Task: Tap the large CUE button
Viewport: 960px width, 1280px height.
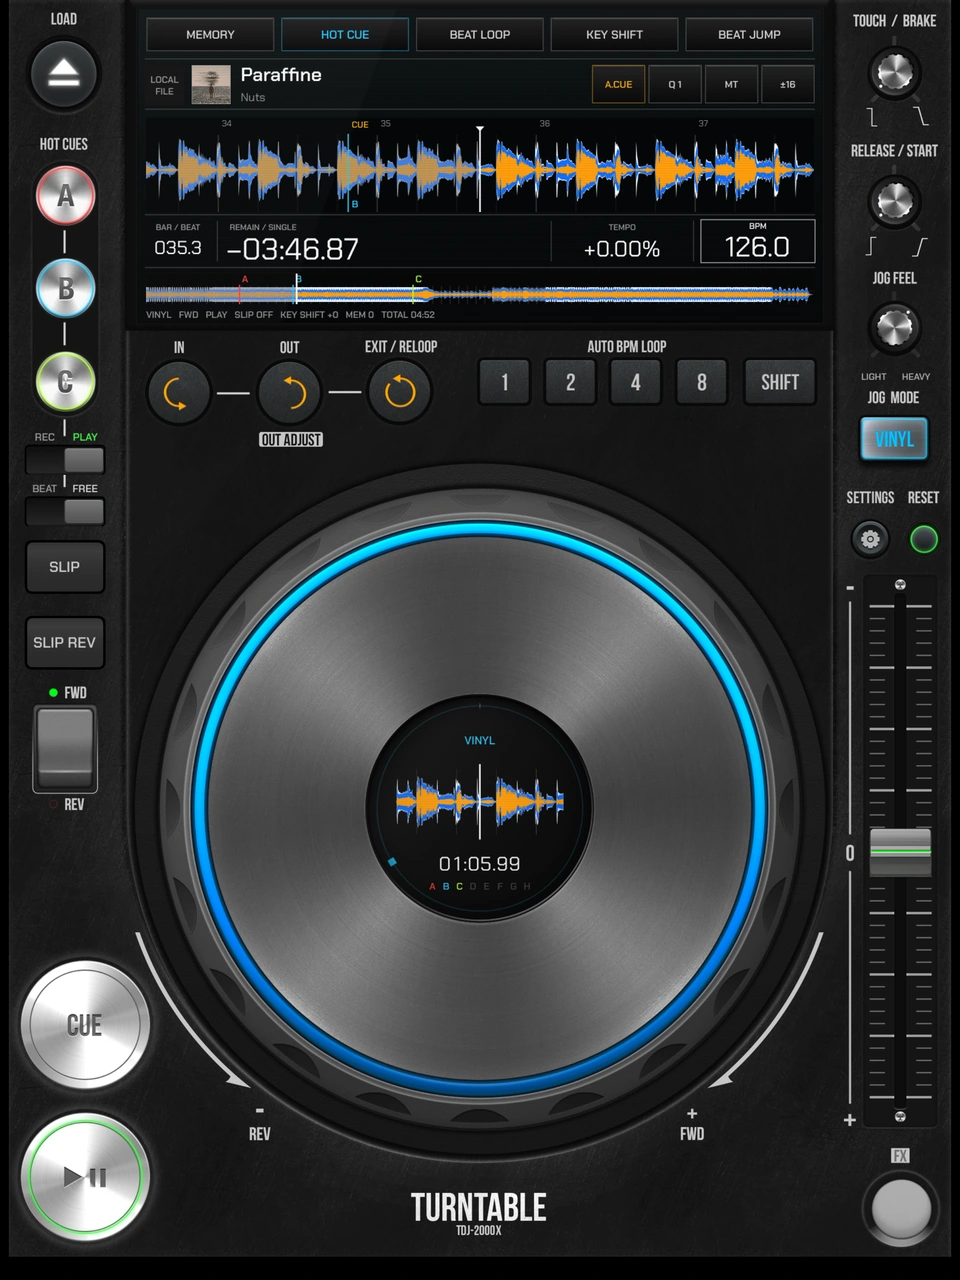Action: coord(85,1025)
